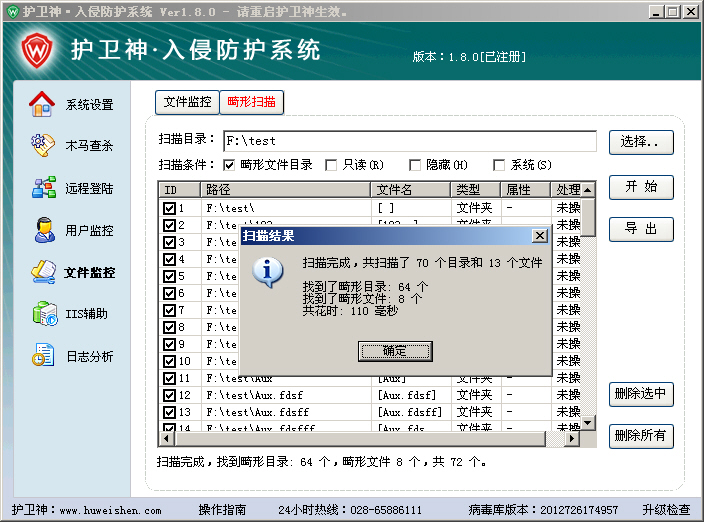Uncheck row 1 checkbox
Viewport: 704px width, 522px height.
[x=169, y=208]
